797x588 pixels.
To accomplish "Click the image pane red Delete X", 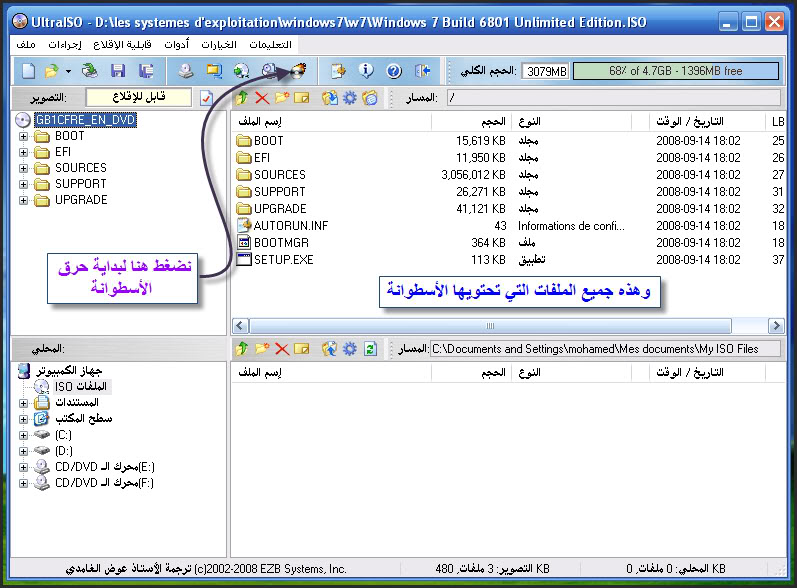I will click(x=262, y=98).
